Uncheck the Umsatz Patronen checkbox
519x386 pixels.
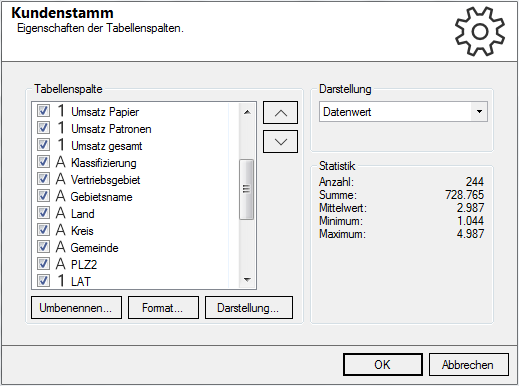tap(43, 128)
